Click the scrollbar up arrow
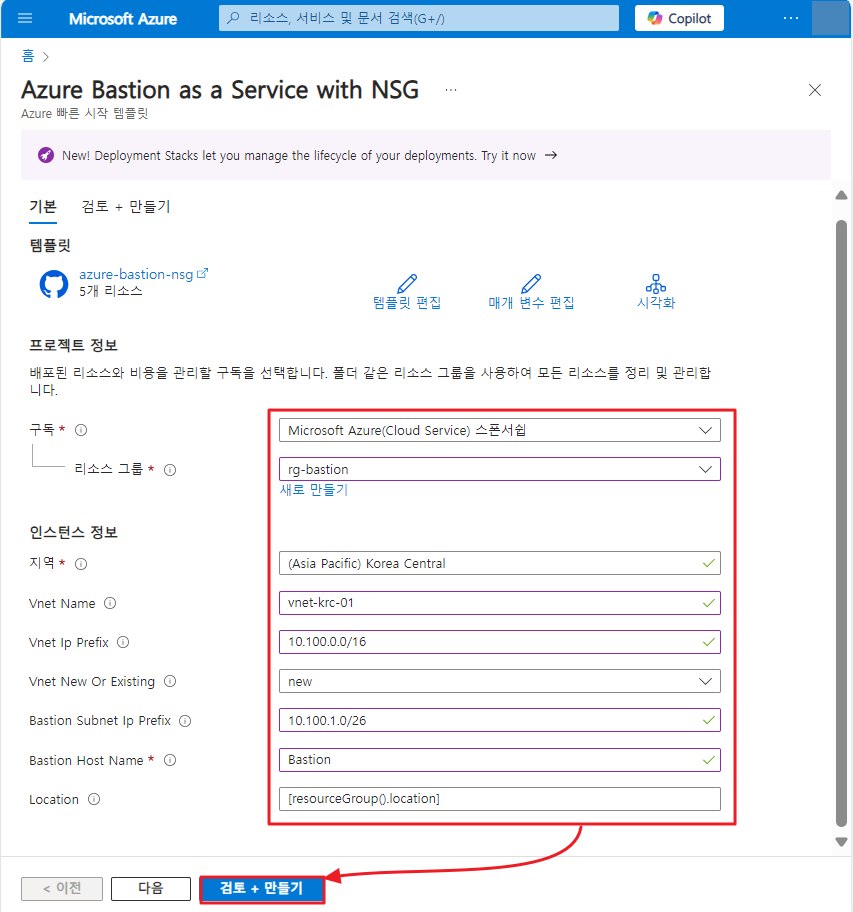The image size is (853, 912). coord(841,195)
